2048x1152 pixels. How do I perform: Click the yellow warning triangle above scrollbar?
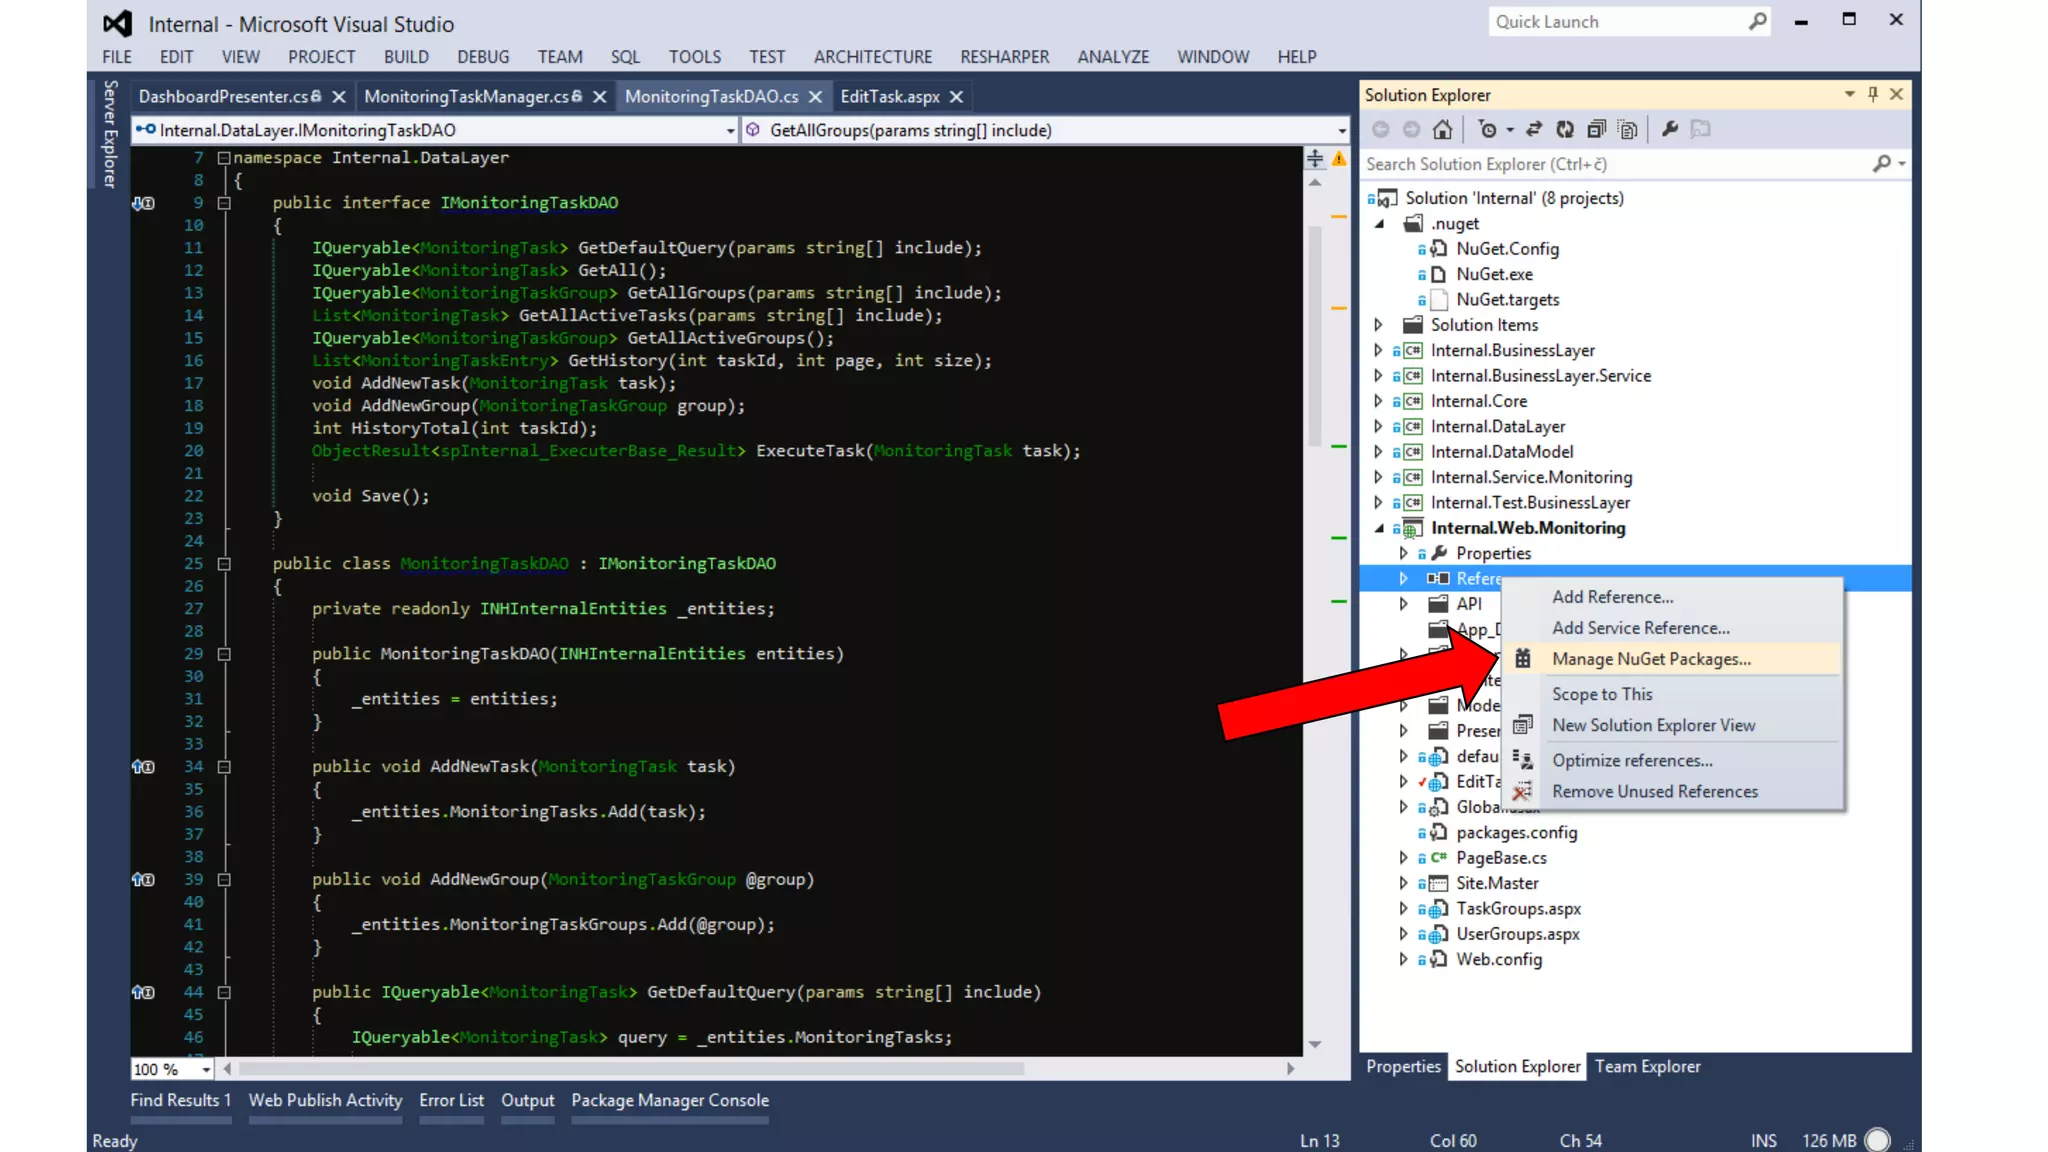point(1339,158)
